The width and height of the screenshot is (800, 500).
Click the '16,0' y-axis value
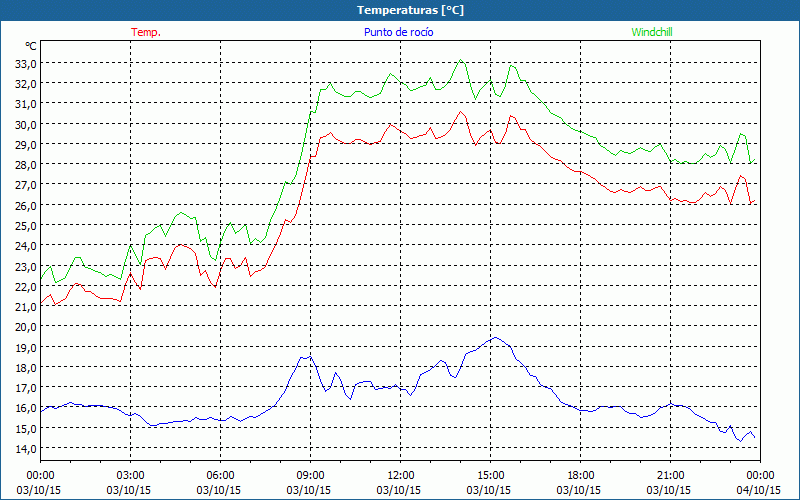pyautogui.click(x=26, y=409)
